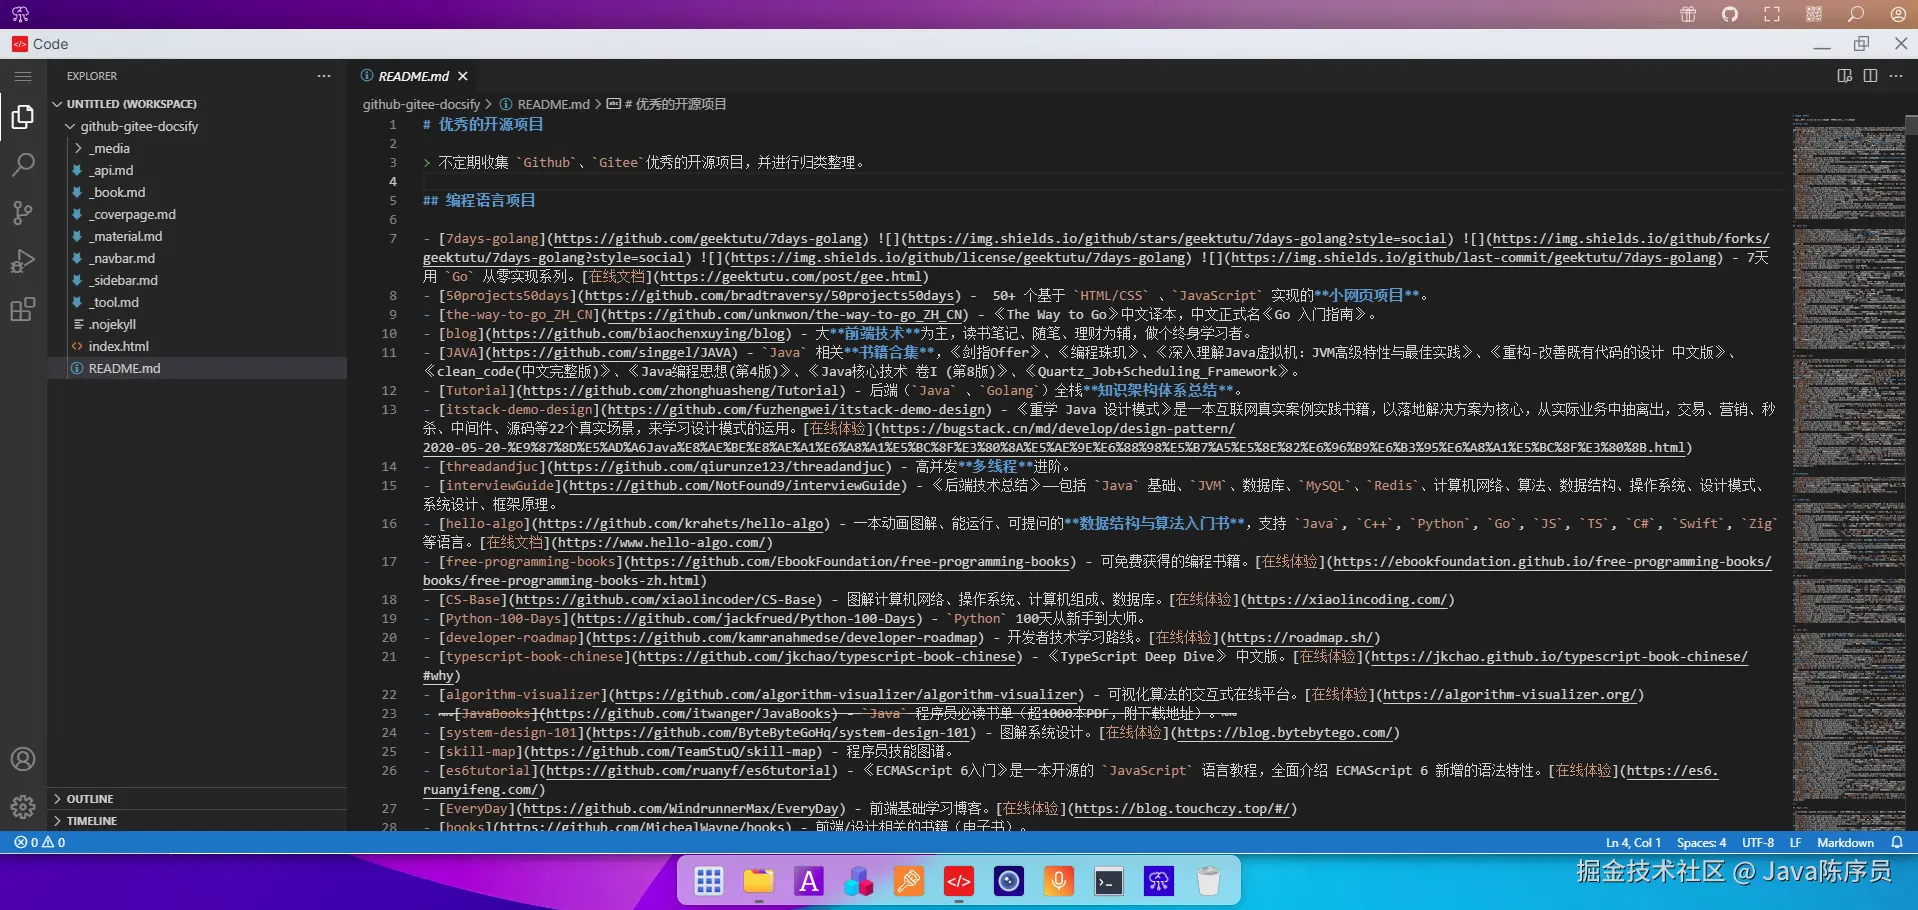
Task: Select _api.md in the file tree
Action: point(198,170)
